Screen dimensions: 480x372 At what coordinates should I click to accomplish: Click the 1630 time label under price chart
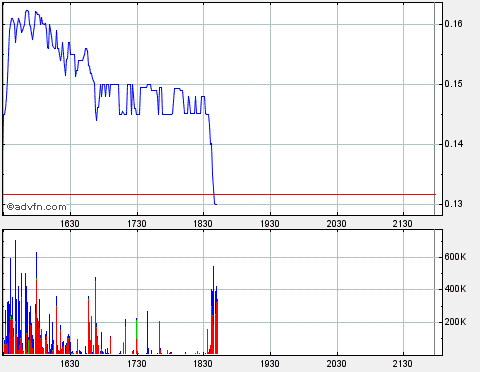click(x=70, y=224)
